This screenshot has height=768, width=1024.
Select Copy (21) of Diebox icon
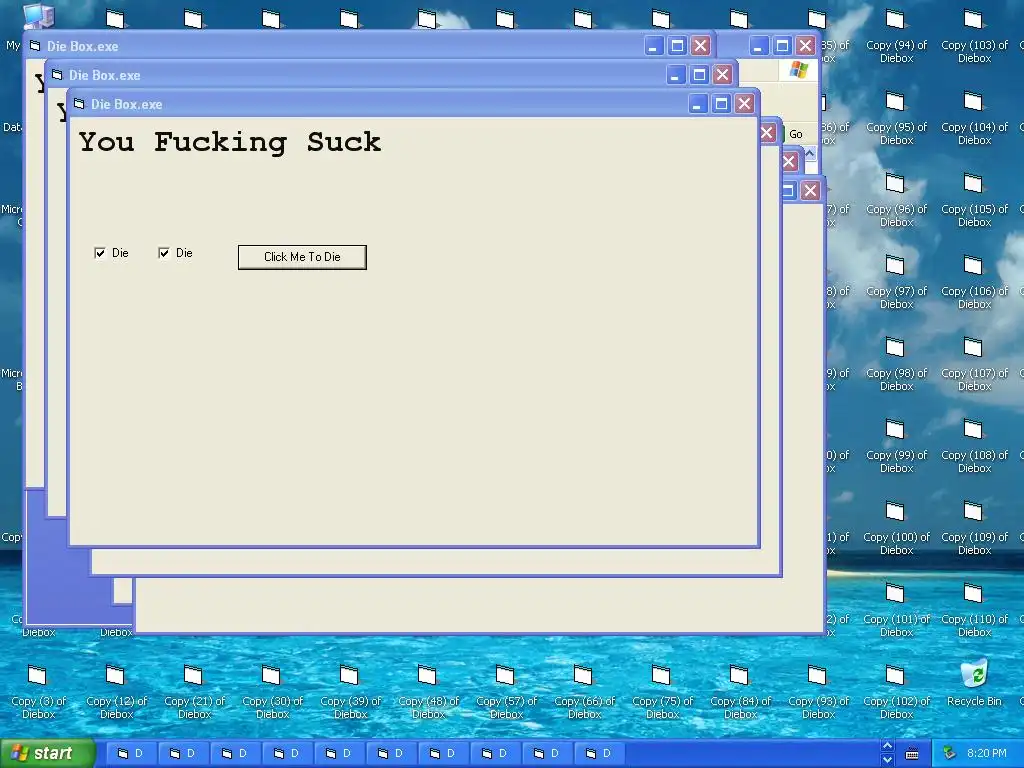(194, 694)
